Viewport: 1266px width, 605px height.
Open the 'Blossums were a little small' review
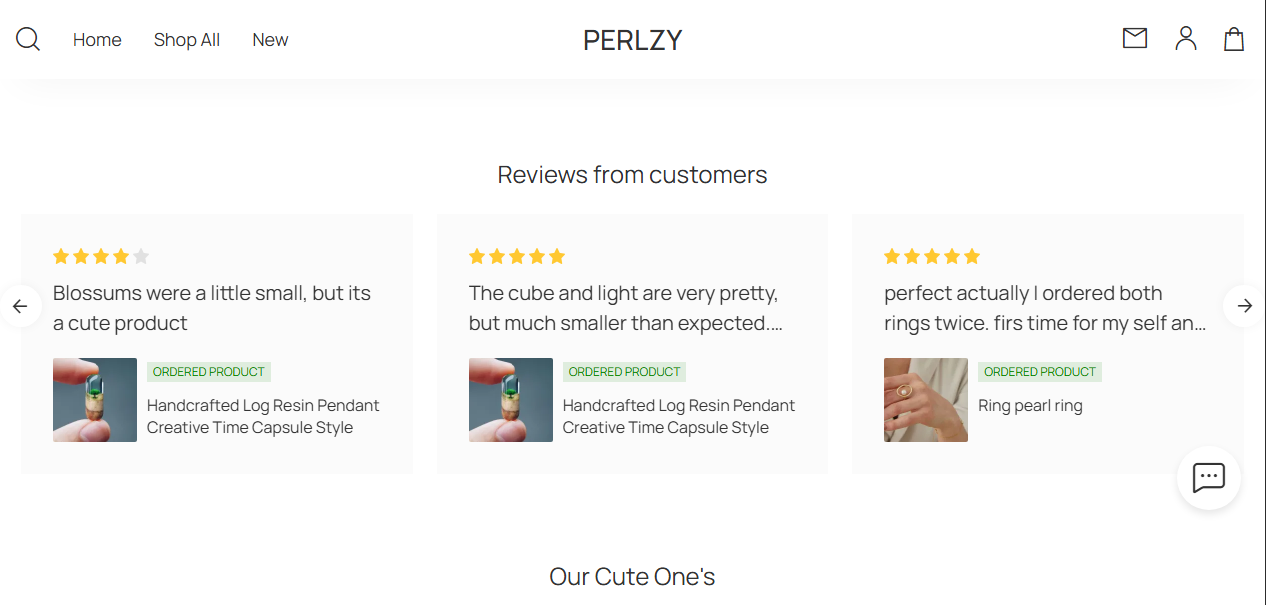(x=212, y=308)
